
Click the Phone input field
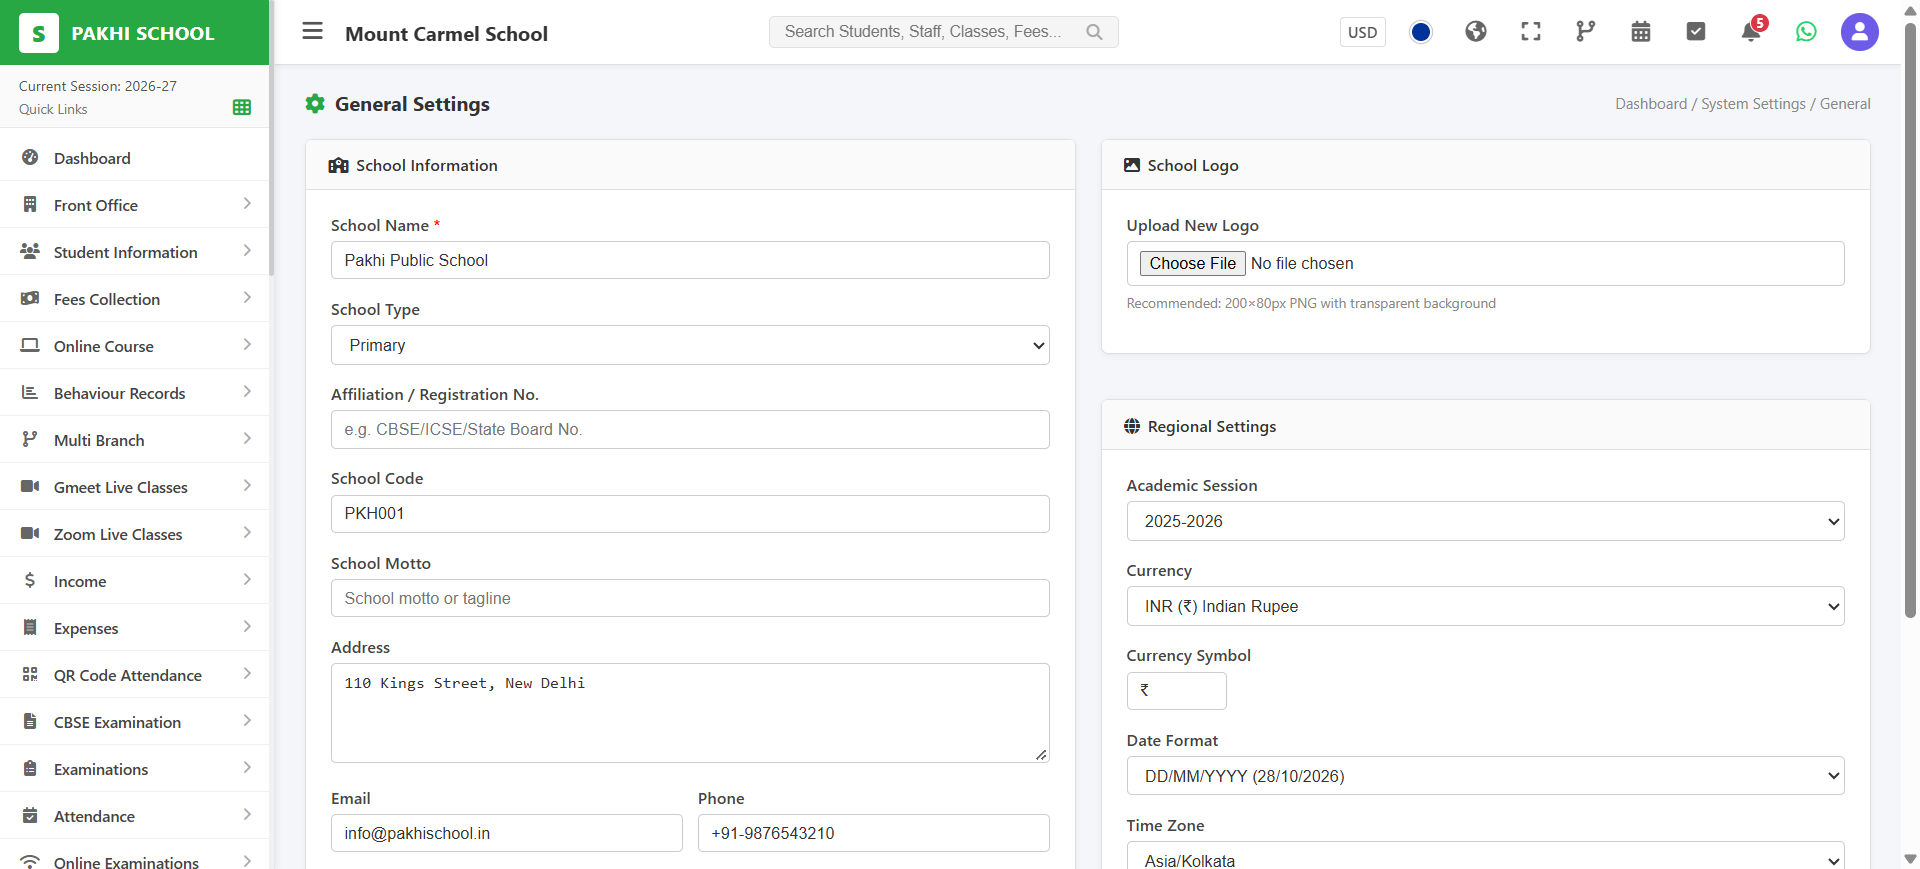pyautogui.click(x=873, y=833)
